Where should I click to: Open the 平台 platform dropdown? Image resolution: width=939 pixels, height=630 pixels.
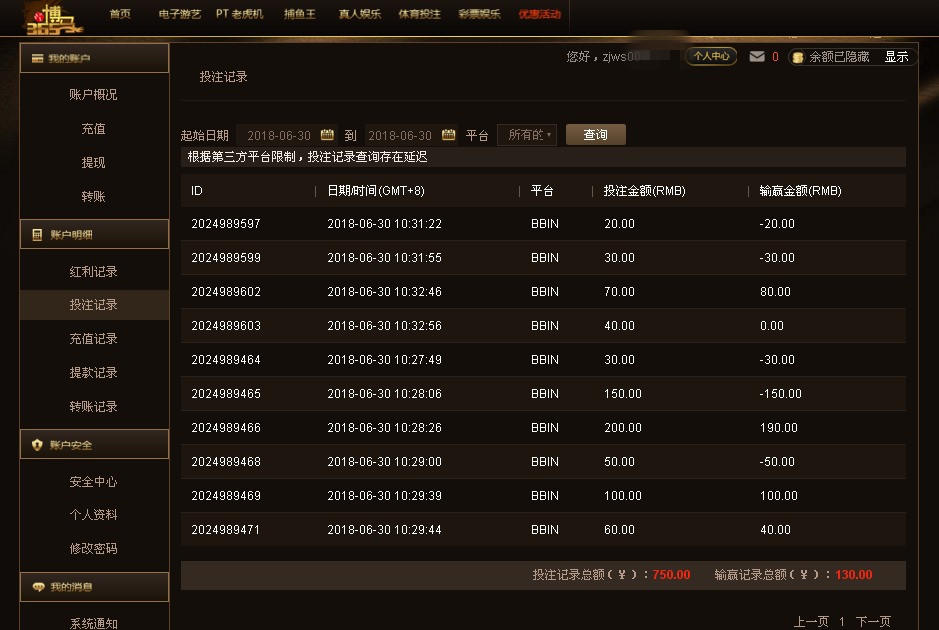526,135
